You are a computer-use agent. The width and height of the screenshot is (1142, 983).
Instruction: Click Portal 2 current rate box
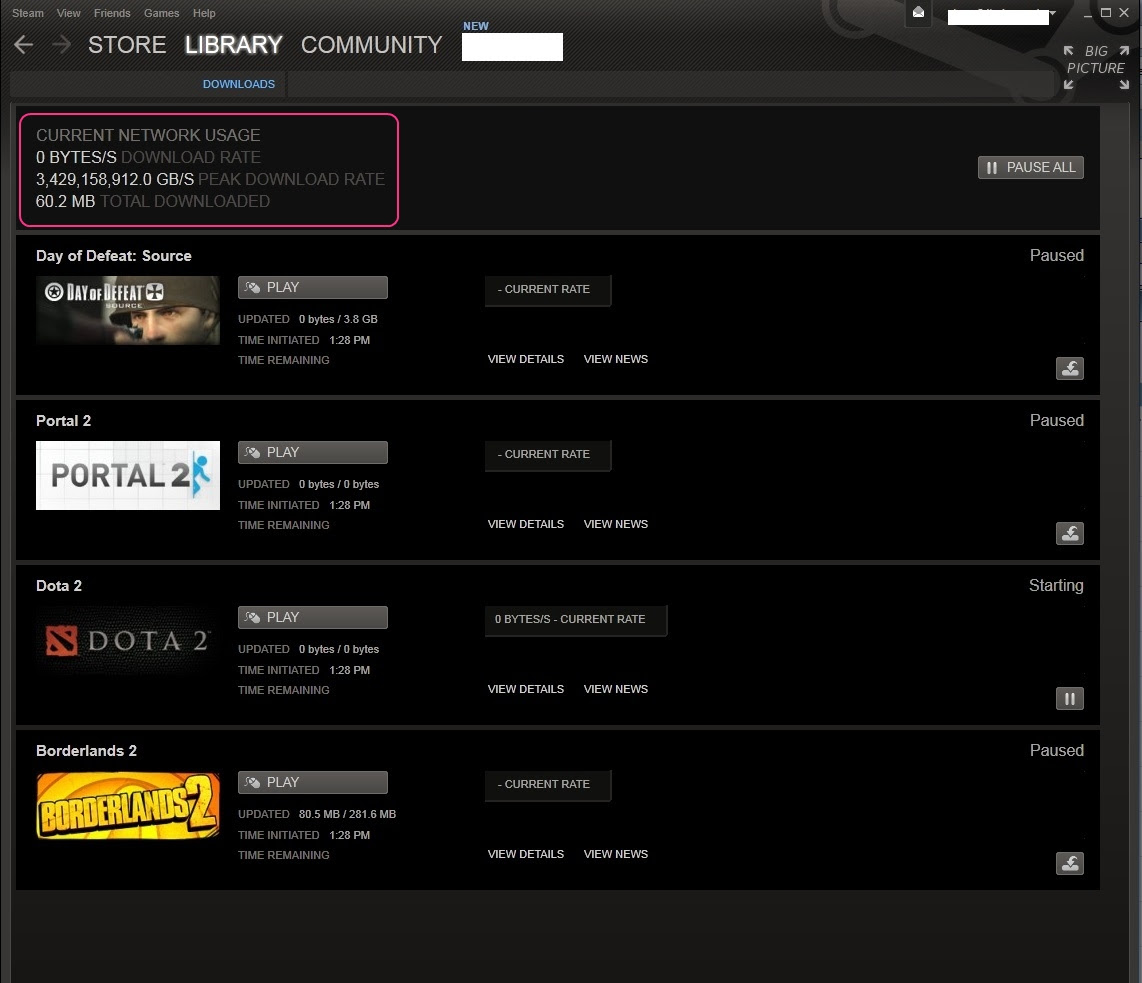548,454
